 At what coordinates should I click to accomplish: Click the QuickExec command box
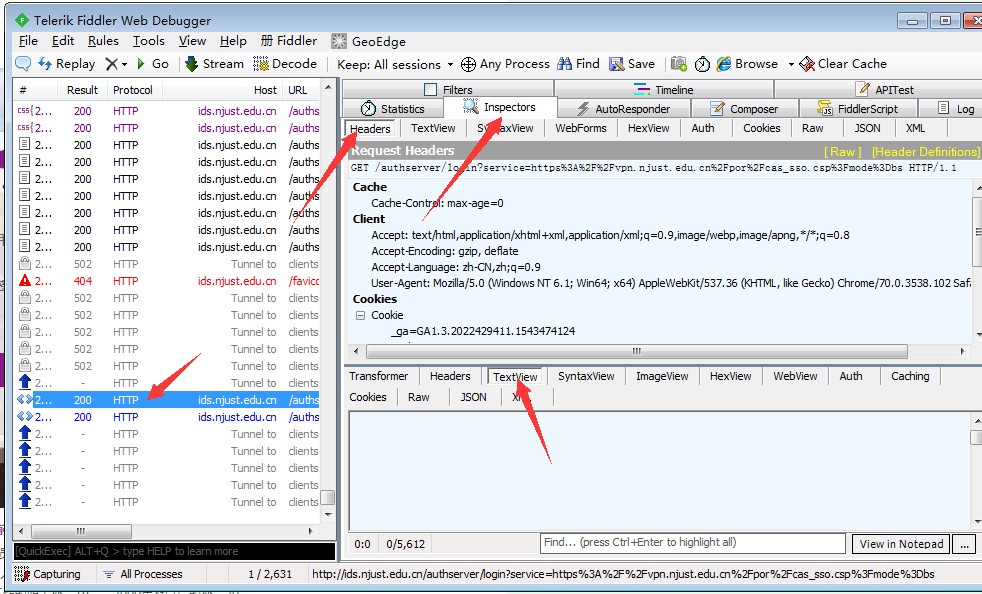pos(174,551)
